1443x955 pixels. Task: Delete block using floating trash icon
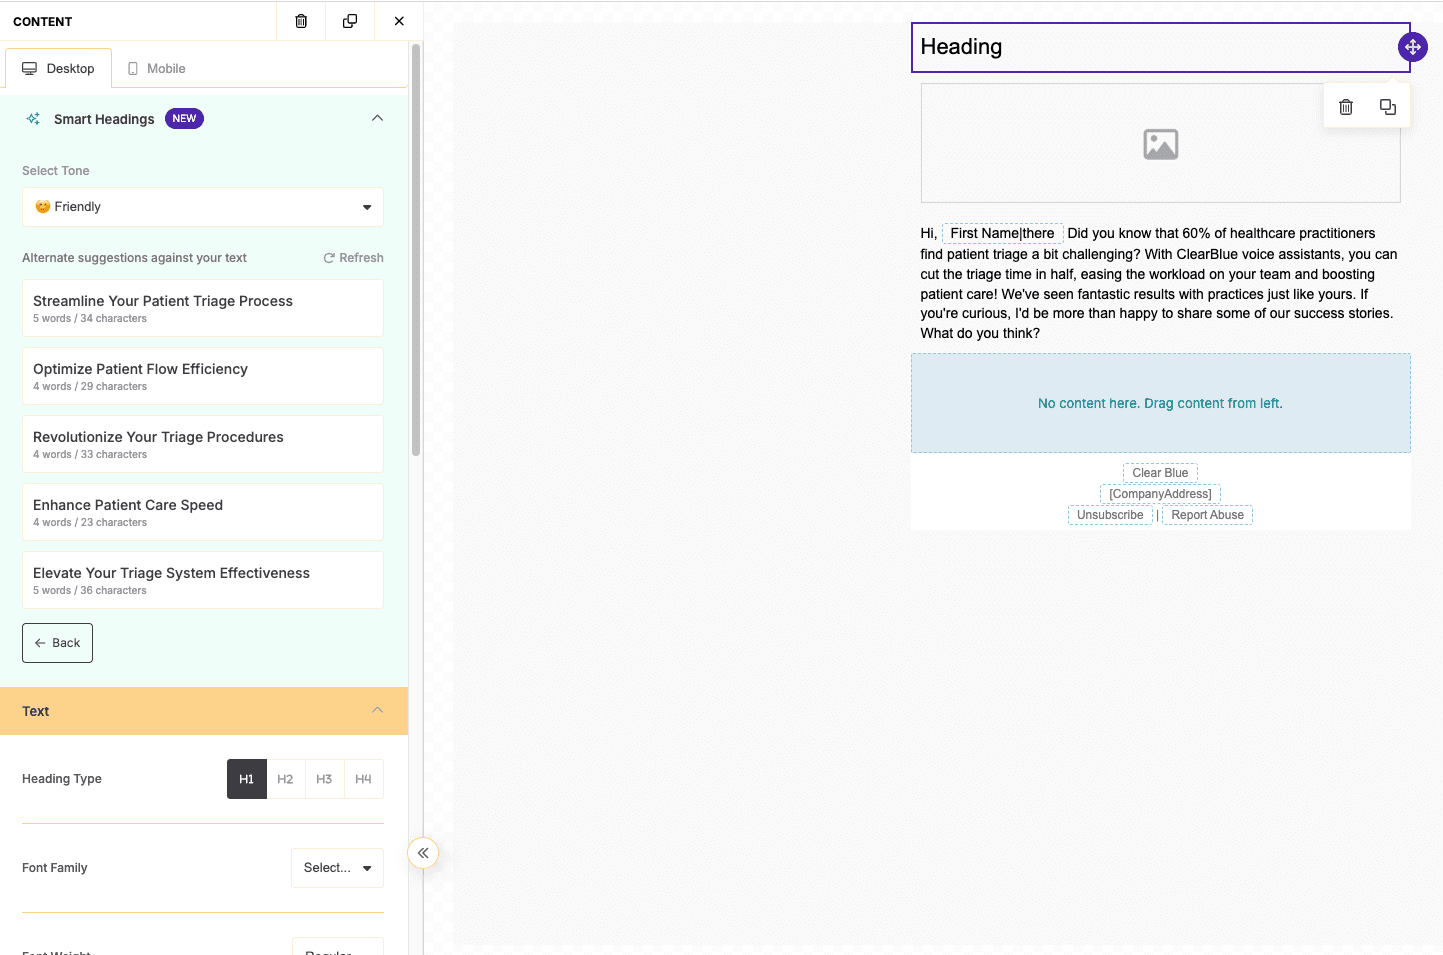coord(1346,107)
